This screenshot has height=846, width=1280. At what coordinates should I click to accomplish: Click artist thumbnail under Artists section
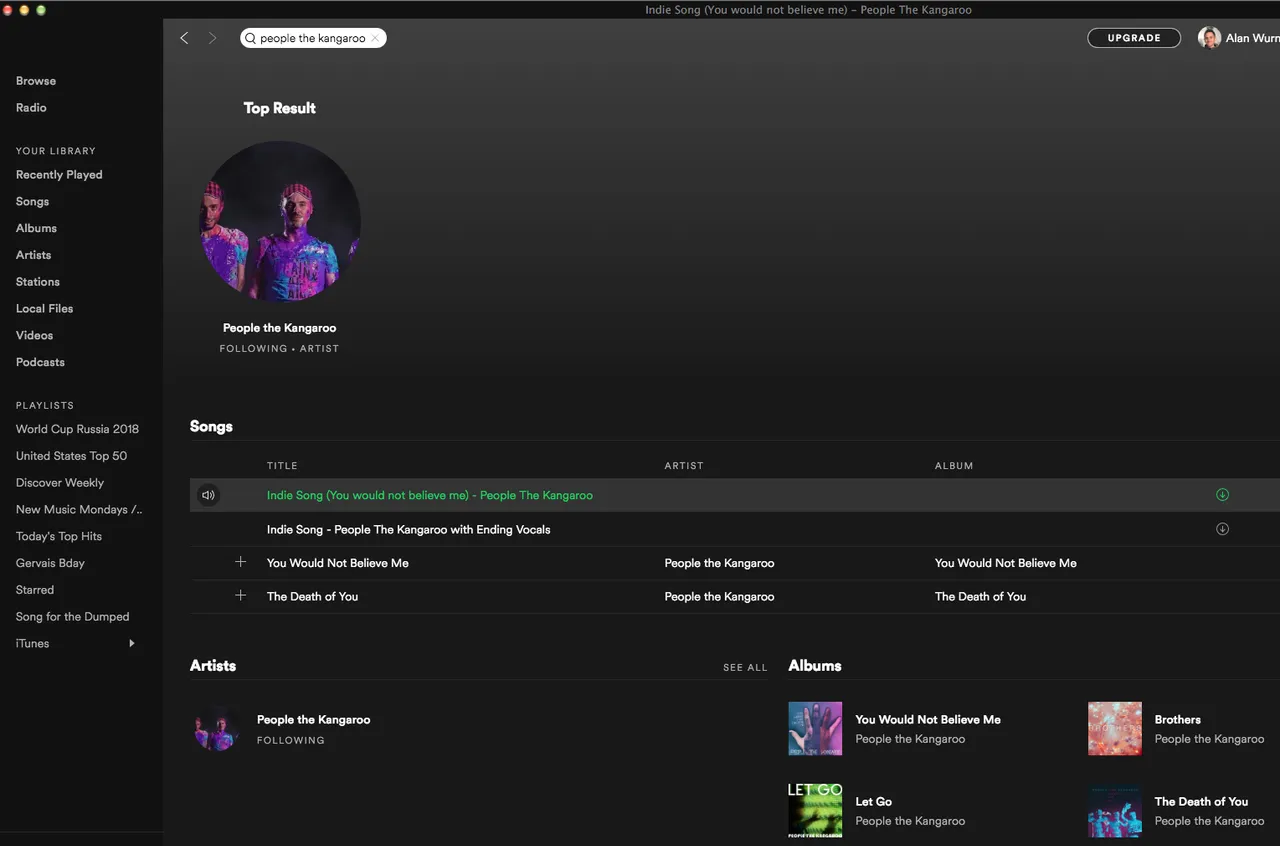(217, 729)
